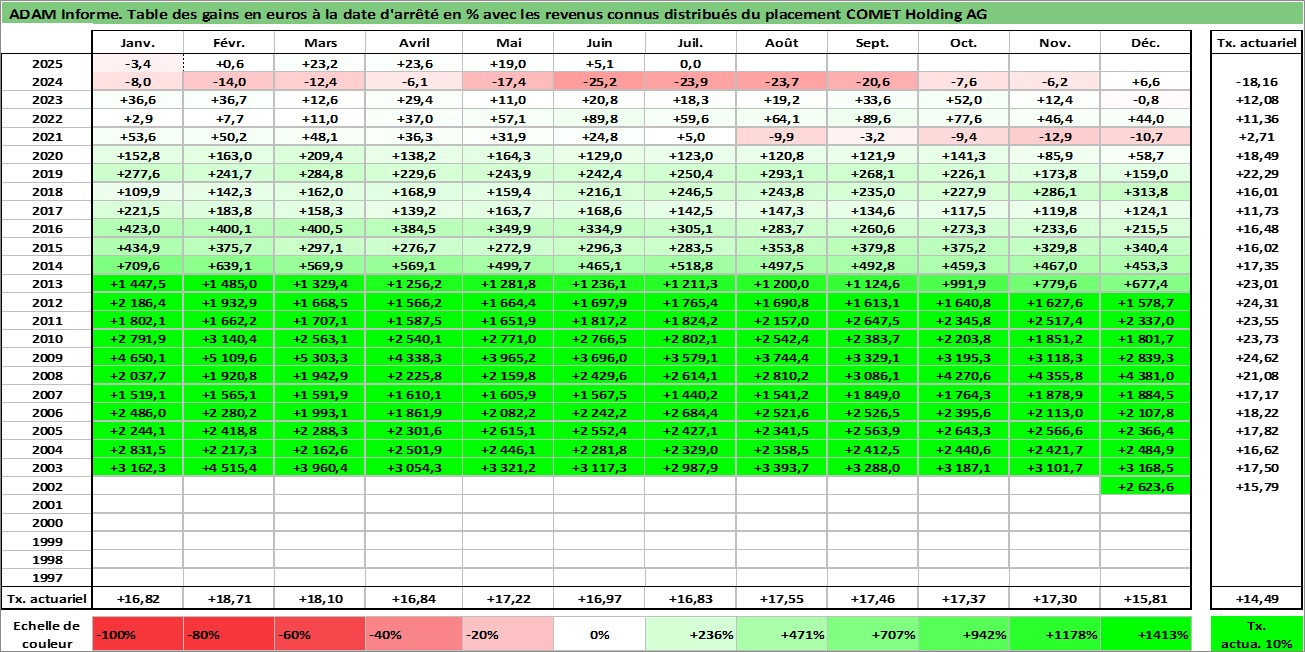Image resolution: width=1305 pixels, height=652 pixels.
Task: Click the 'Tx. actuariel' bottom row label
Action: point(46,599)
